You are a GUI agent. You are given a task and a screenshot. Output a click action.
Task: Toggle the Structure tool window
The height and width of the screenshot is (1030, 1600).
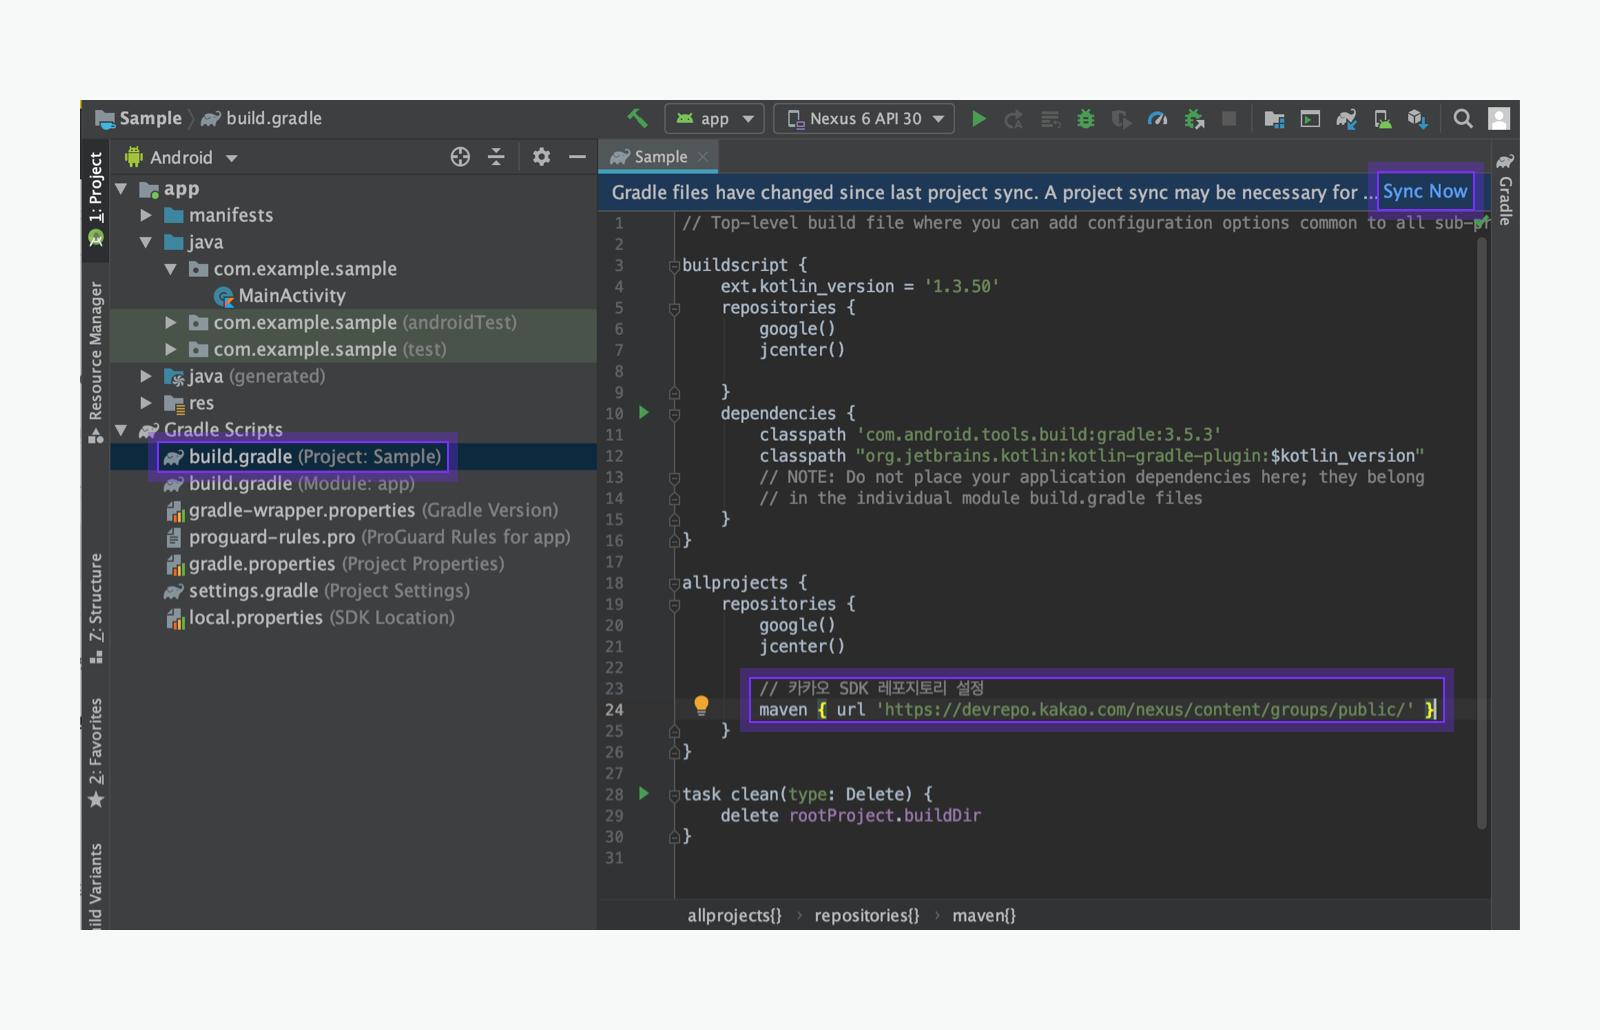click(x=96, y=605)
